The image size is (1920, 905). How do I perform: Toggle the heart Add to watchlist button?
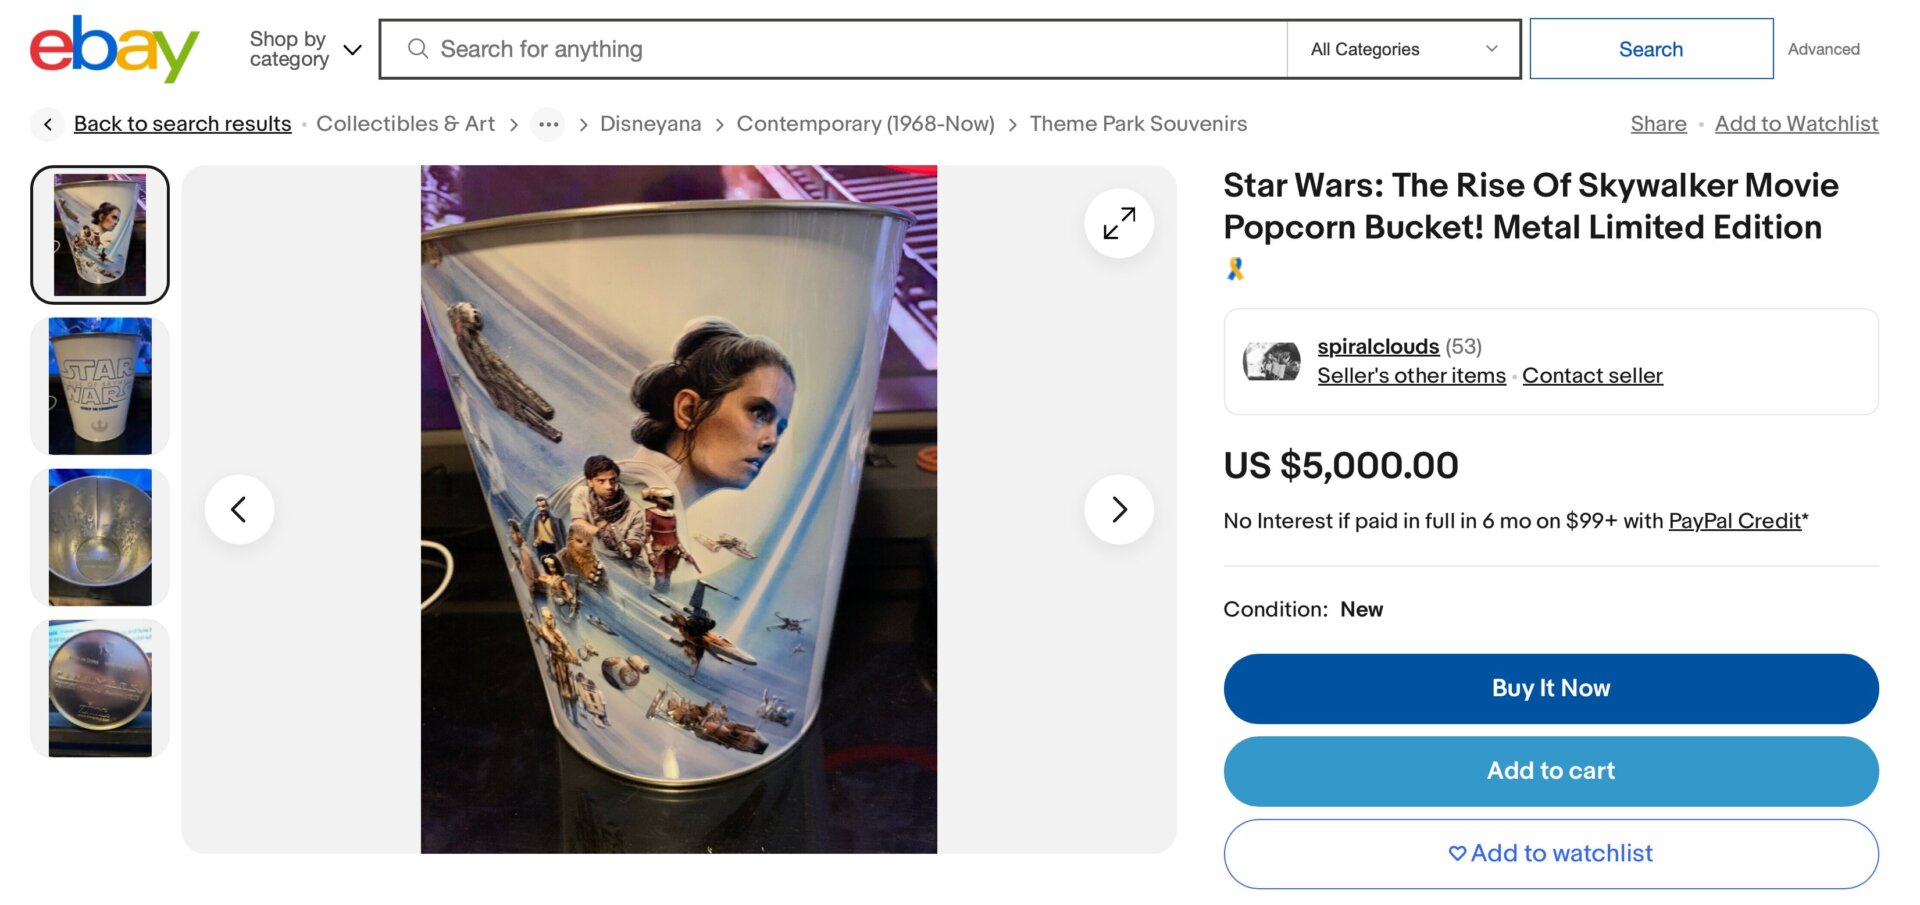pos(1550,853)
